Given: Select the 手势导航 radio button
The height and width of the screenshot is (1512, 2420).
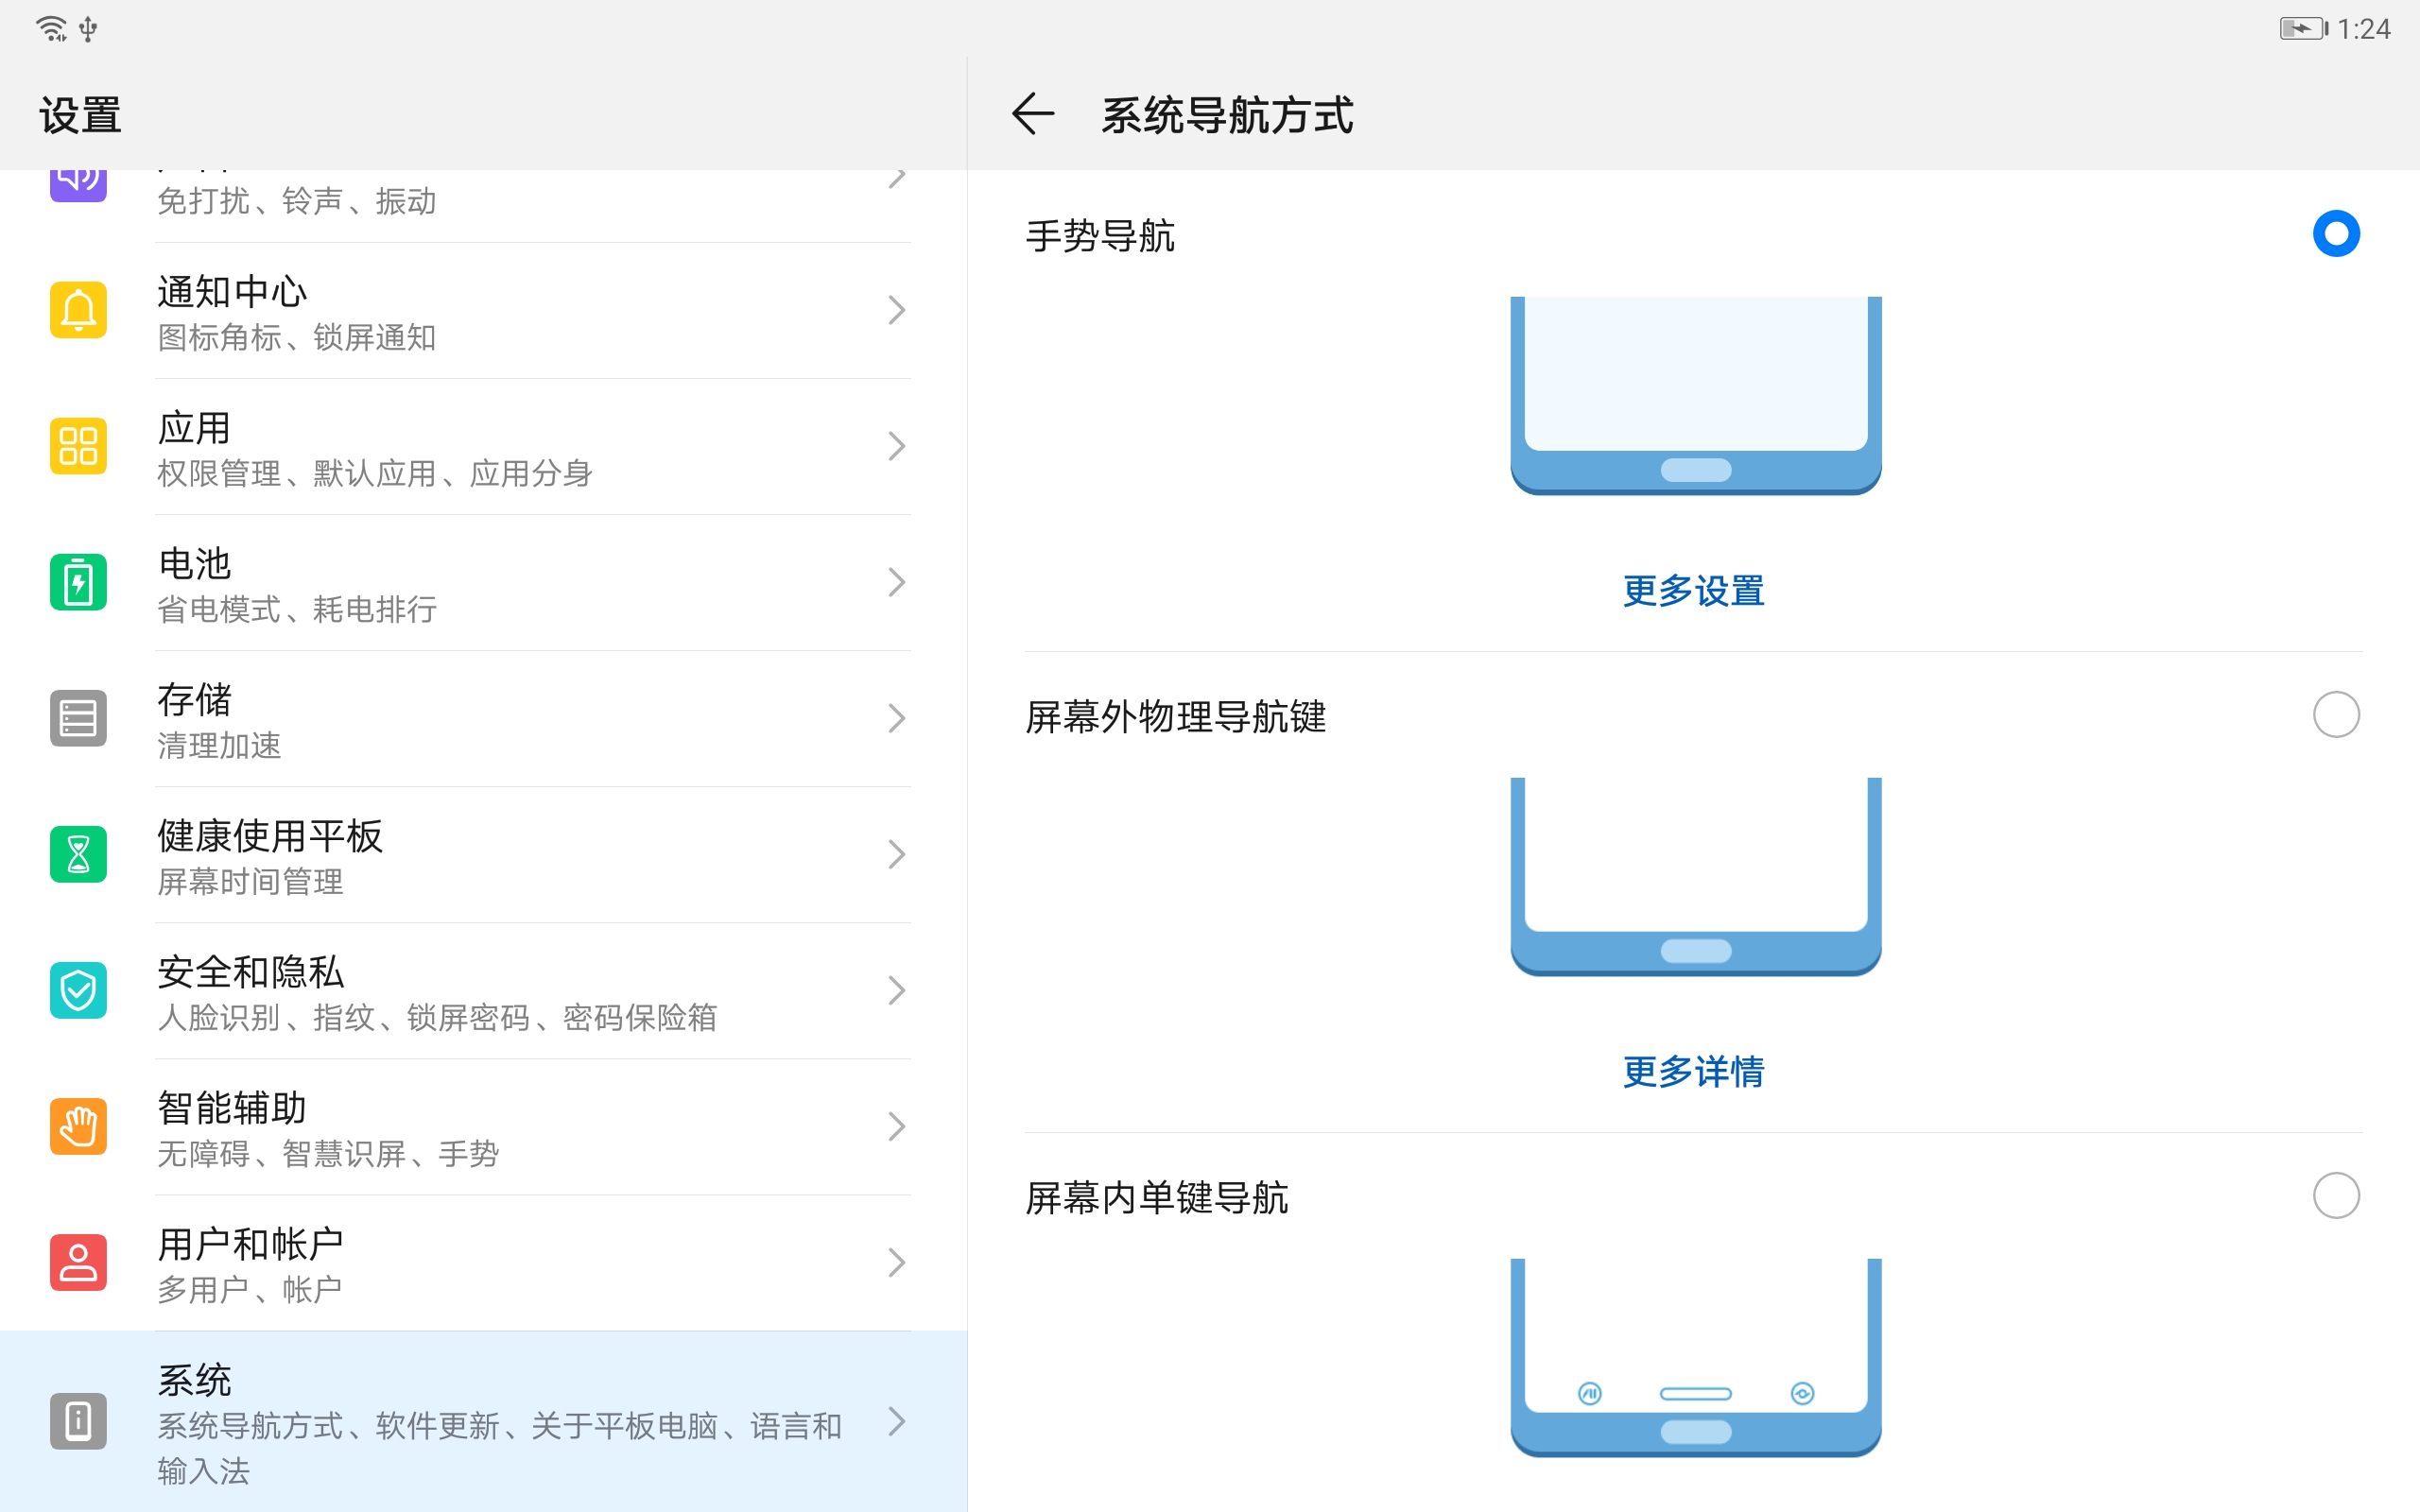Looking at the screenshot, I should click(x=2337, y=233).
